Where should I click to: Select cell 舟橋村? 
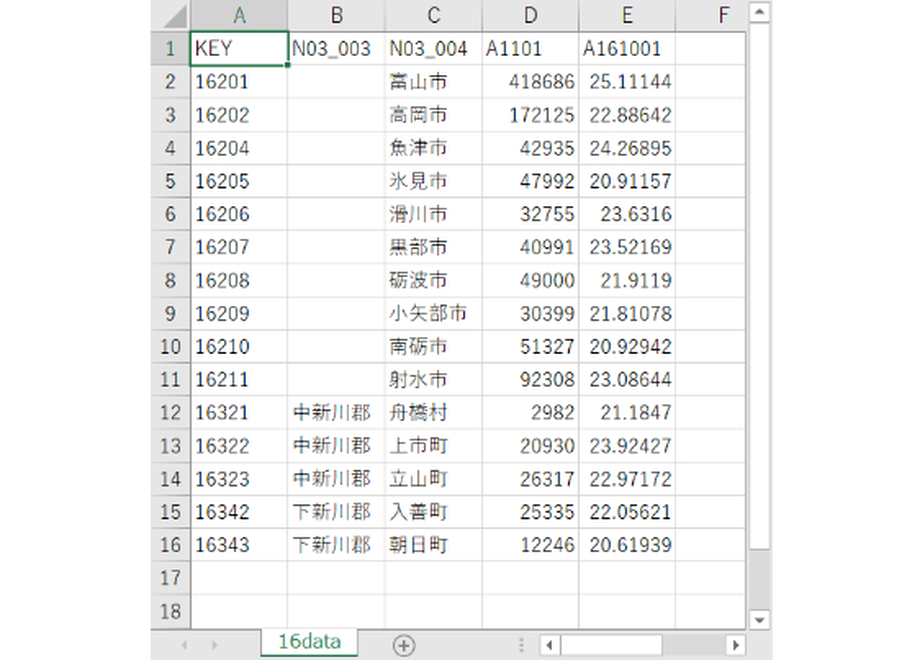click(x=433, y=412)
